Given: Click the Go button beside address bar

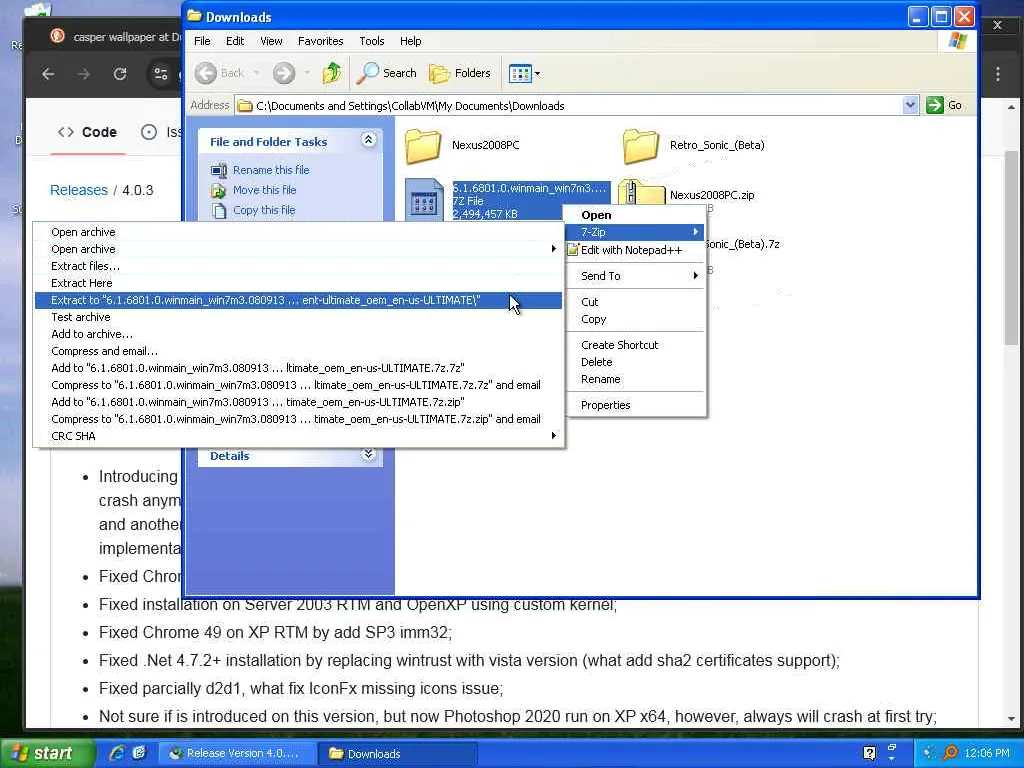Looking at the screenshot, I should 944,105.
